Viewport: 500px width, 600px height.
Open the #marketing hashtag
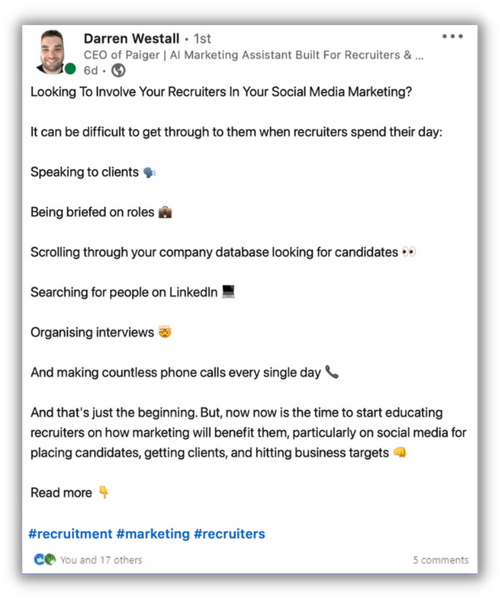(153, 533)
